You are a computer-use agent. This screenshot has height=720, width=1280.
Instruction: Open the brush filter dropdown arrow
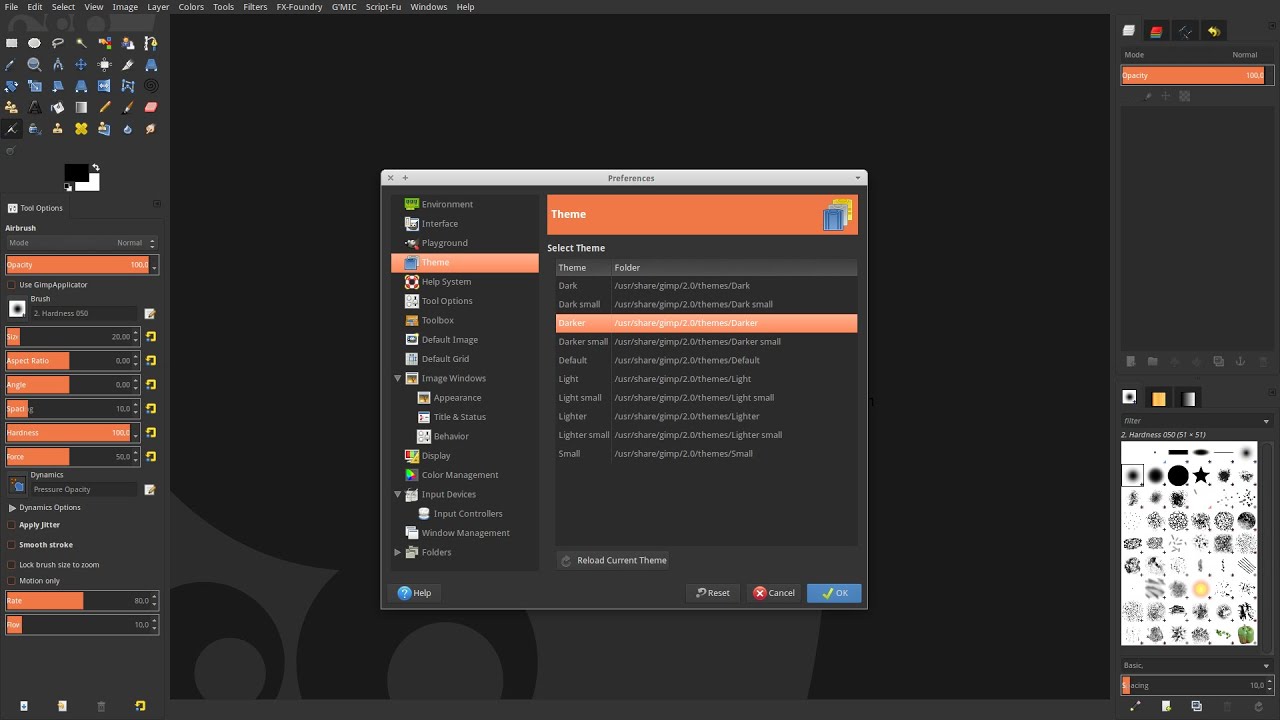coord(1266,422)
